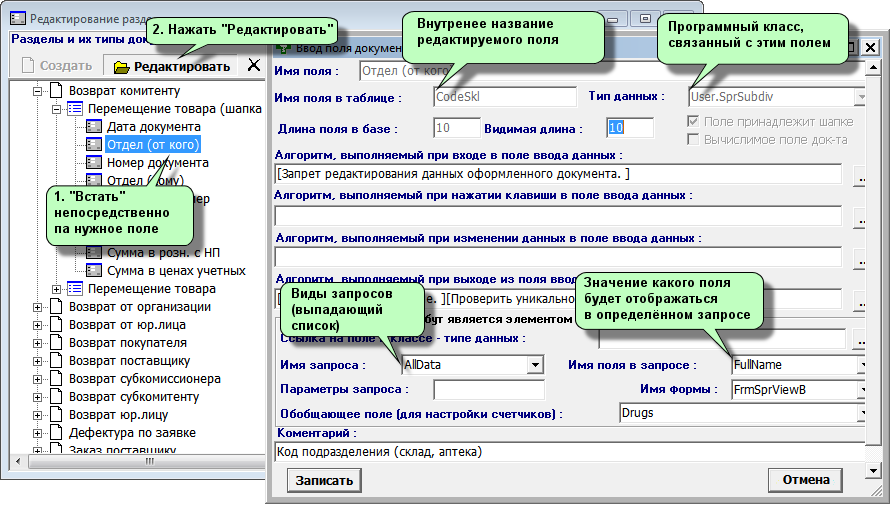Open algorithm picker for field entry algorithm
Screen dimensions: 890x505
point(859,175)
